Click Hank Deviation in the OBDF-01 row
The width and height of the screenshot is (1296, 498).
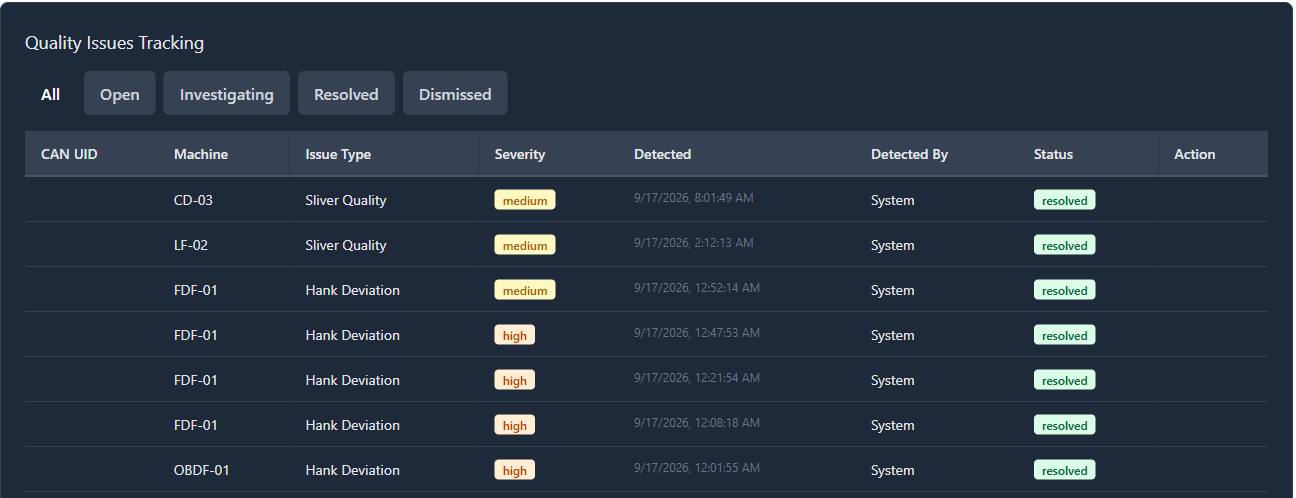[x=352, y=470]
